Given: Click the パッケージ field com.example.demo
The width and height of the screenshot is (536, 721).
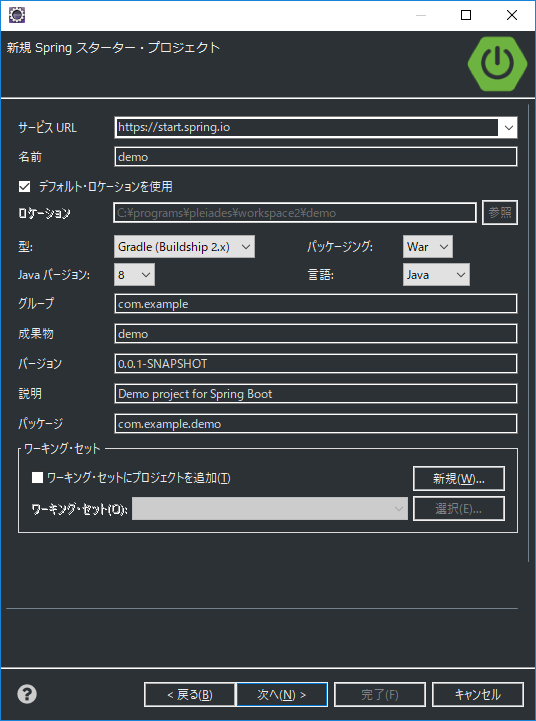Looking at the screenshot, I should tap(316, 423).
